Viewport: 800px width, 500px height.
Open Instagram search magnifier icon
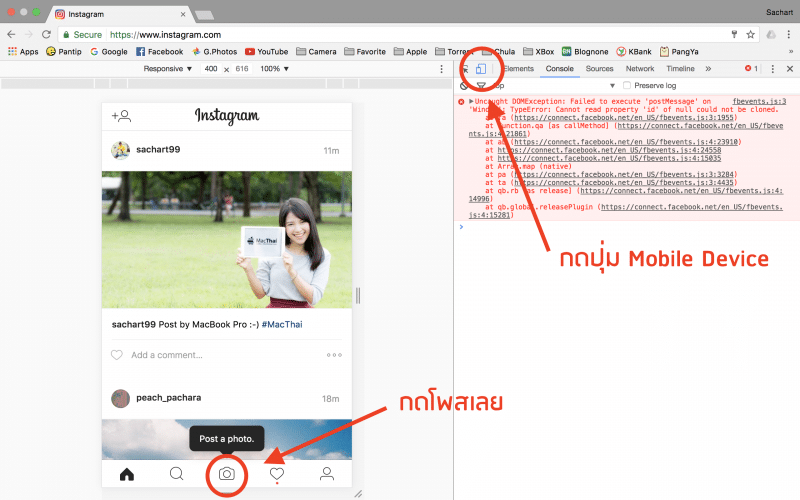(x=177, y=474)
